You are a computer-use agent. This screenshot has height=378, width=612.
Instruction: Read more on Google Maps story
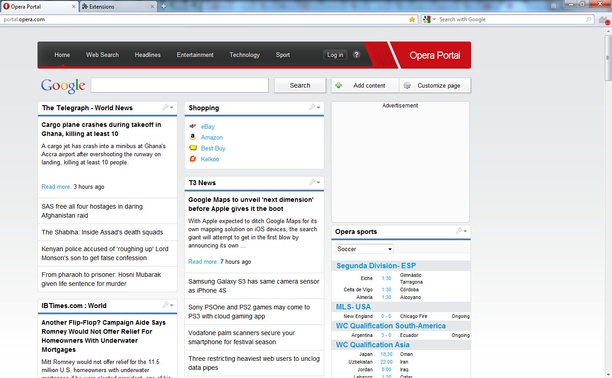tap(203, 262)
